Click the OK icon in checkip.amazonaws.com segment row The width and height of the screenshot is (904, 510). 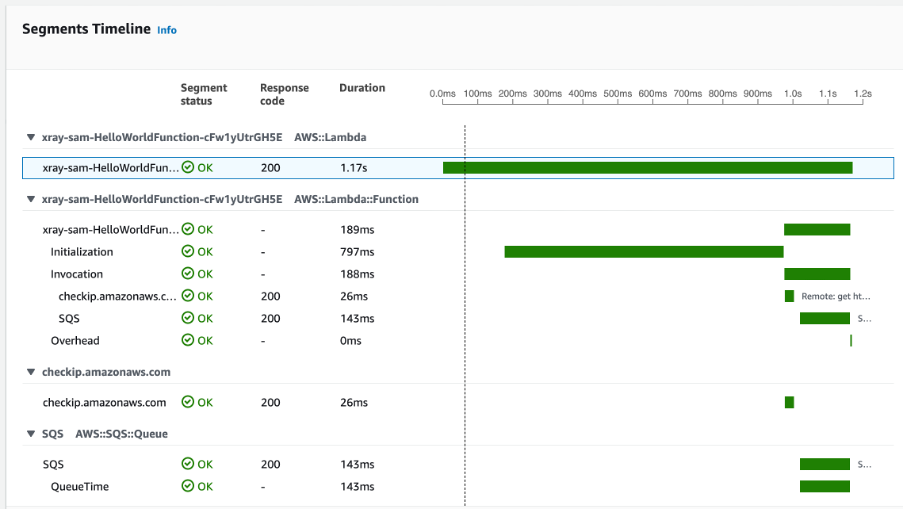tap(188, 402)
